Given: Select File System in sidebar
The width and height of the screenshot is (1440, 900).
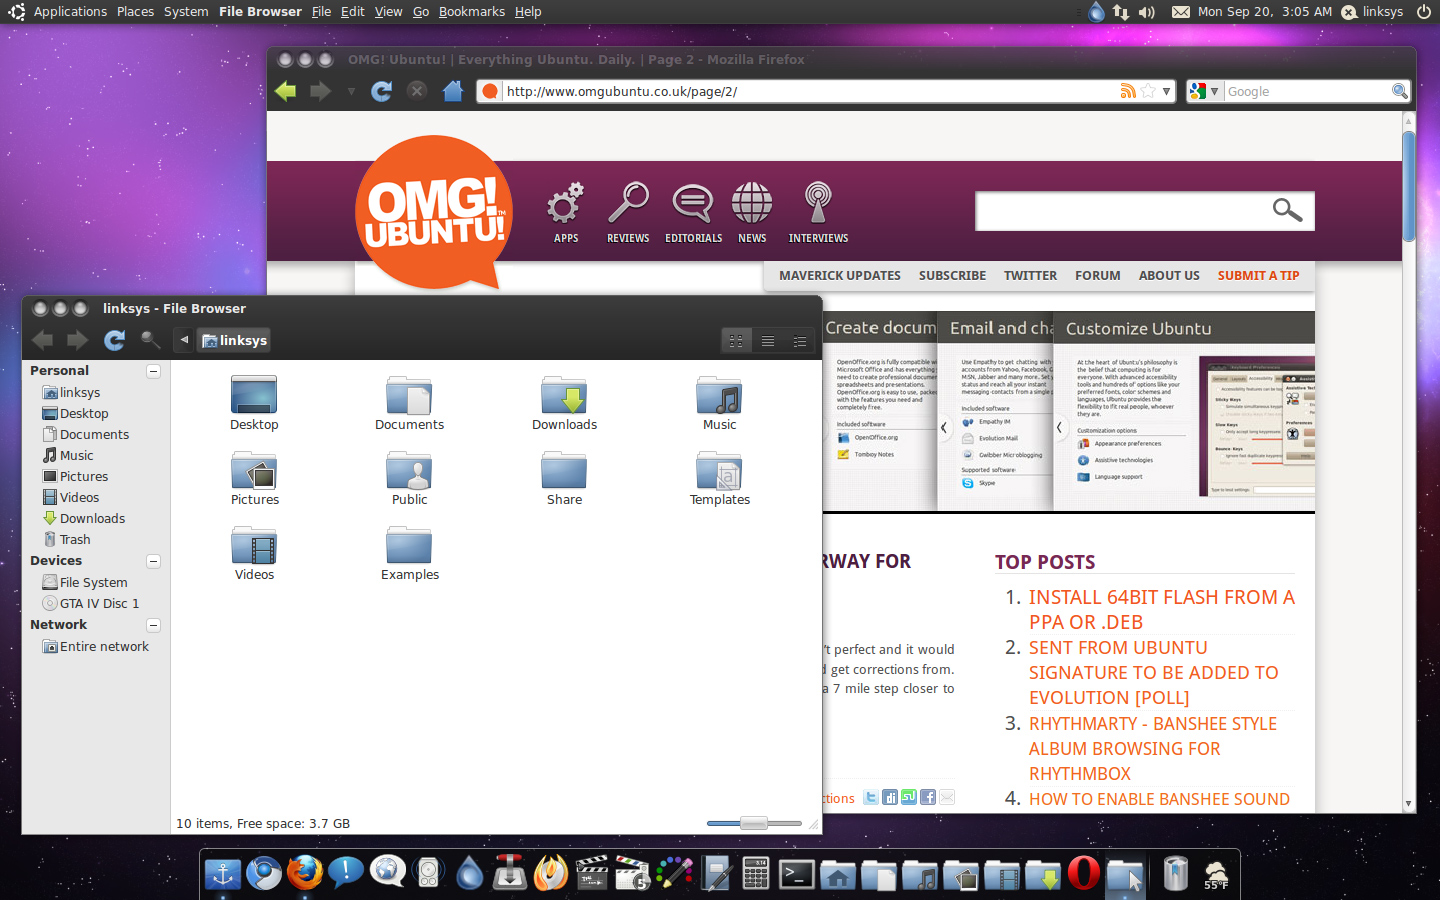Looking at the screenshot, I should pos(85,583).
